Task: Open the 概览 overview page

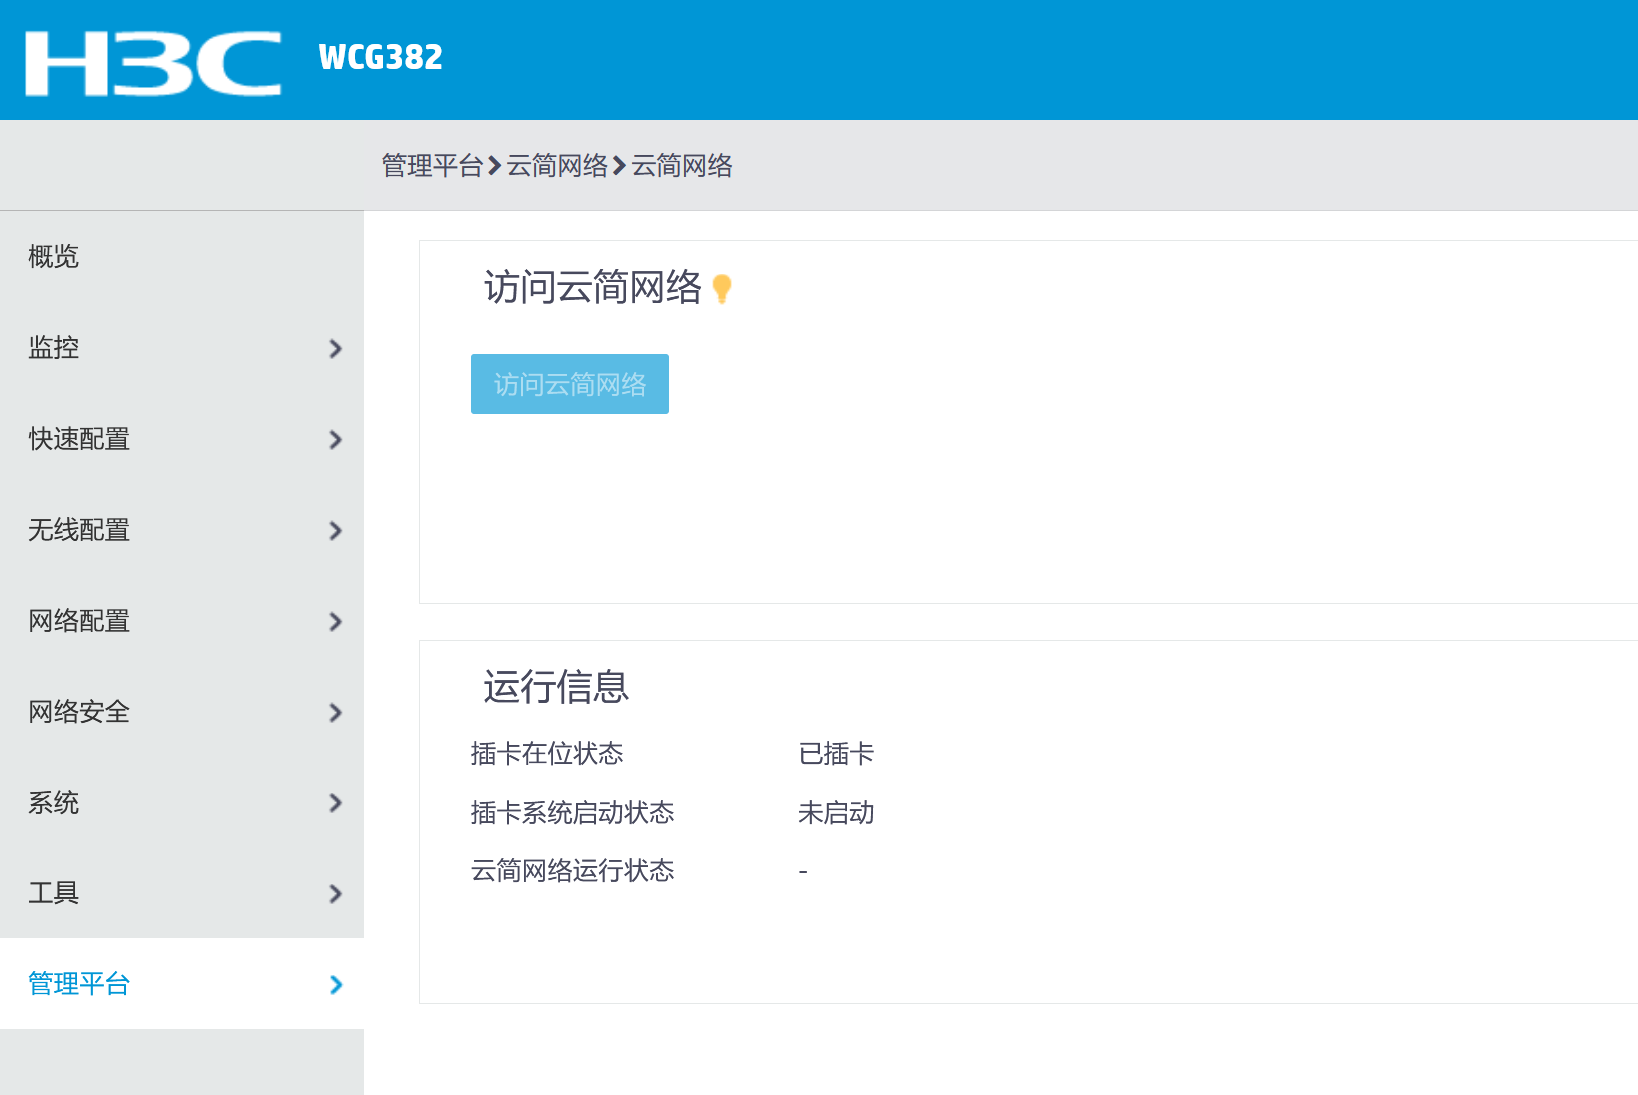Action: (54, 257)
